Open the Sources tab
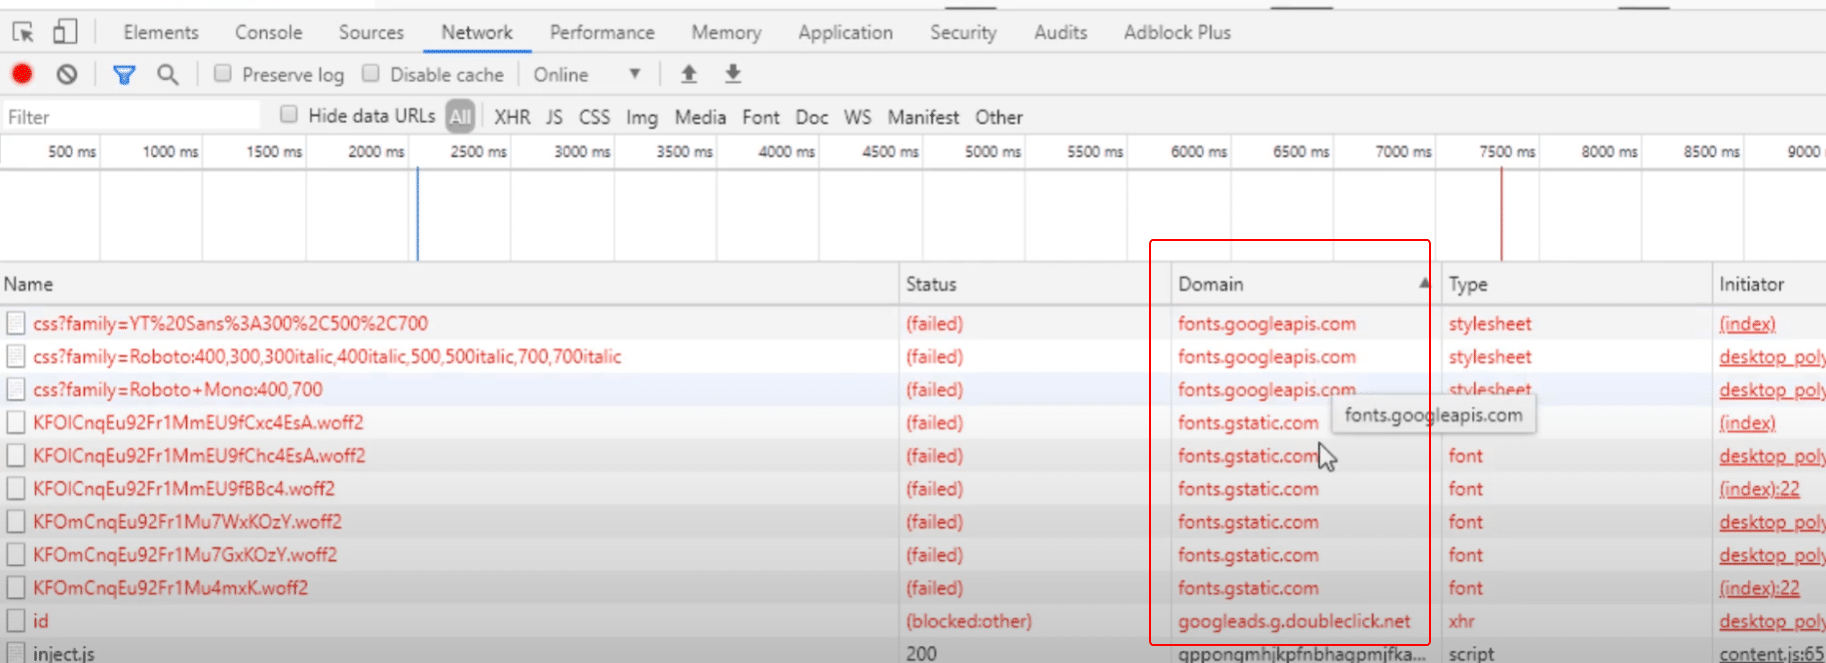The image size is (1826, 663). click(x=371, y=32)
